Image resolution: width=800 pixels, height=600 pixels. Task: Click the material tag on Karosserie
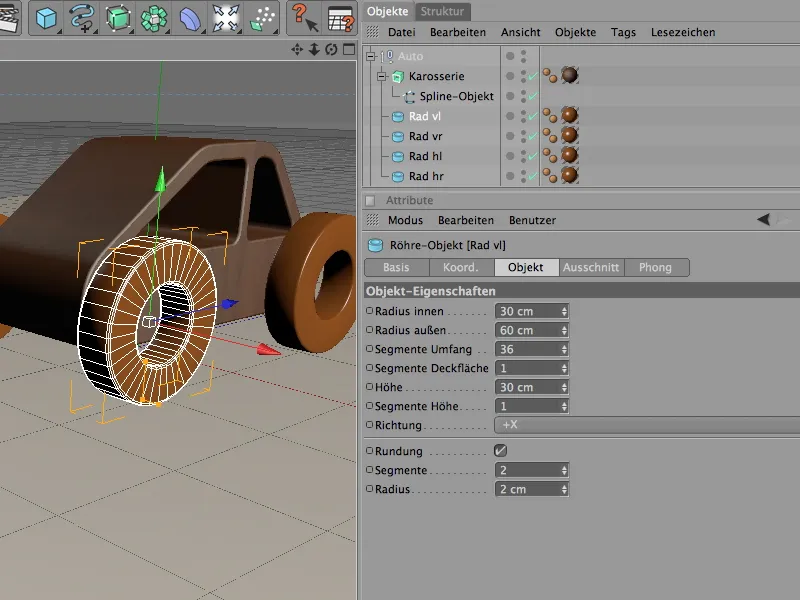pyautogui.click(x=570, y=76)
